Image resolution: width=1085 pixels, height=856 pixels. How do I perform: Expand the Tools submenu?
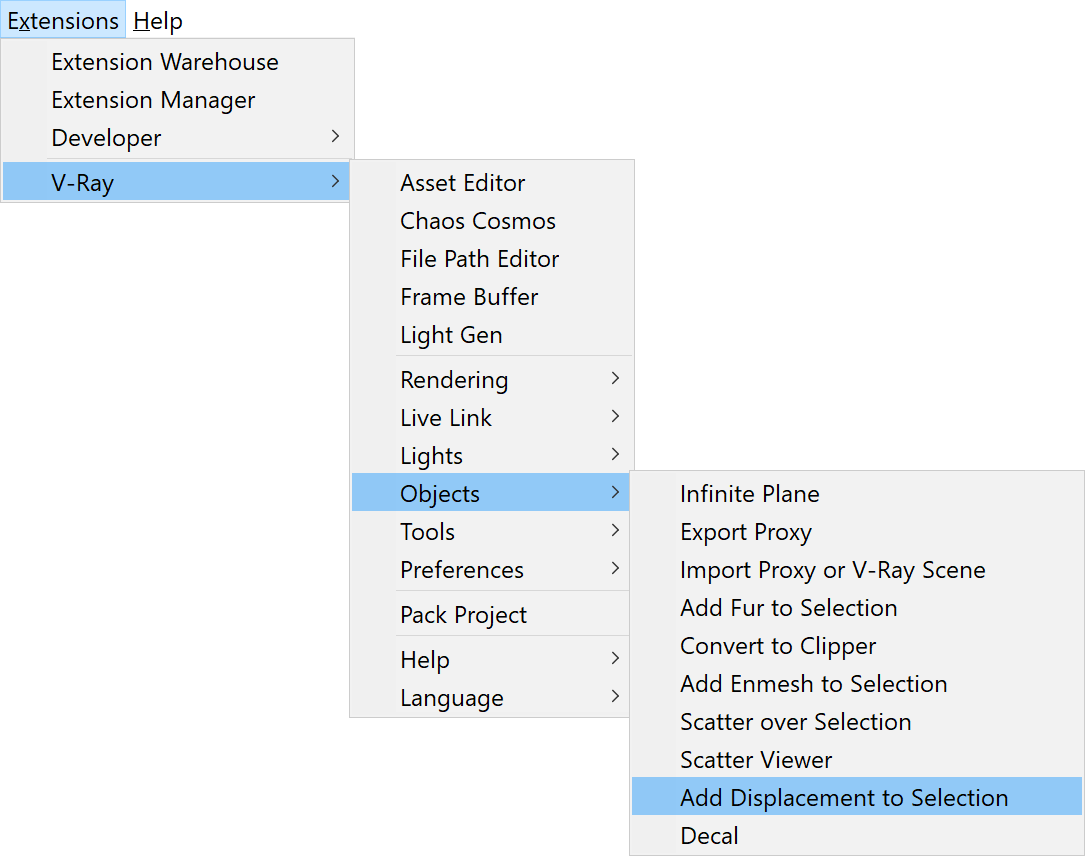click(x=491, y=532)
